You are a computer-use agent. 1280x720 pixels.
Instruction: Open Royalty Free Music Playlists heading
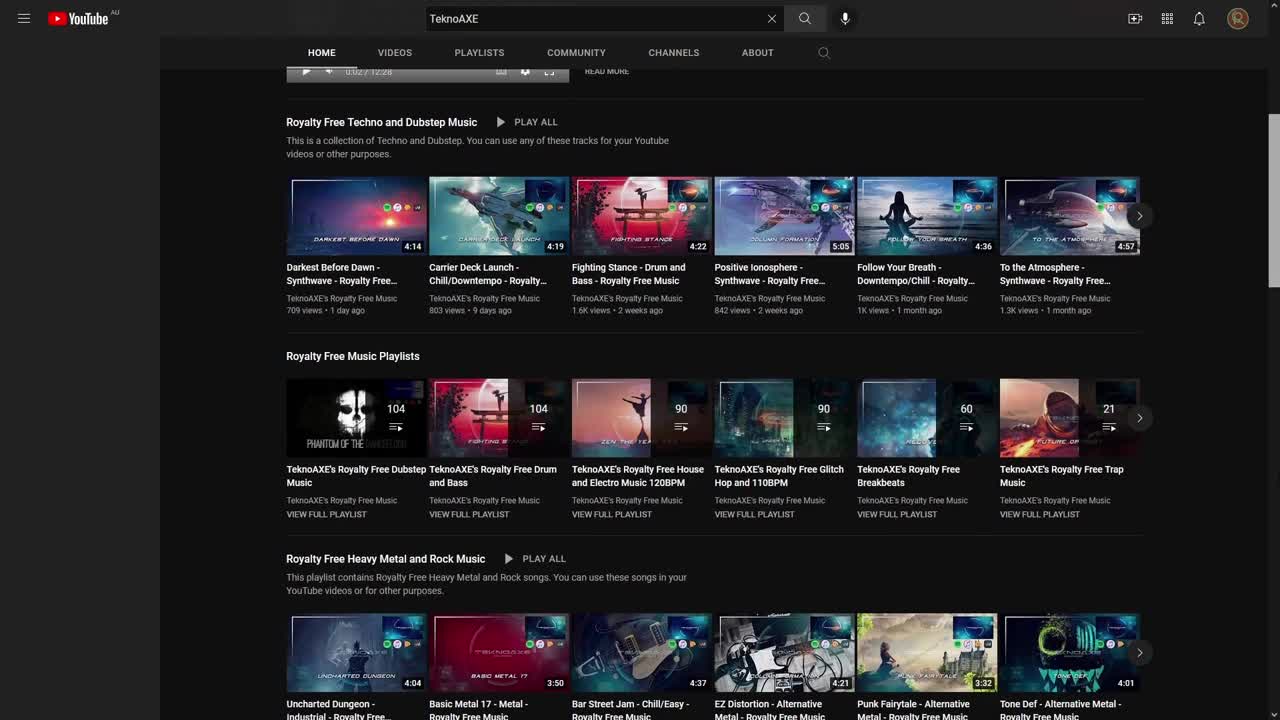pyautogui.click(x=353, y=356)
